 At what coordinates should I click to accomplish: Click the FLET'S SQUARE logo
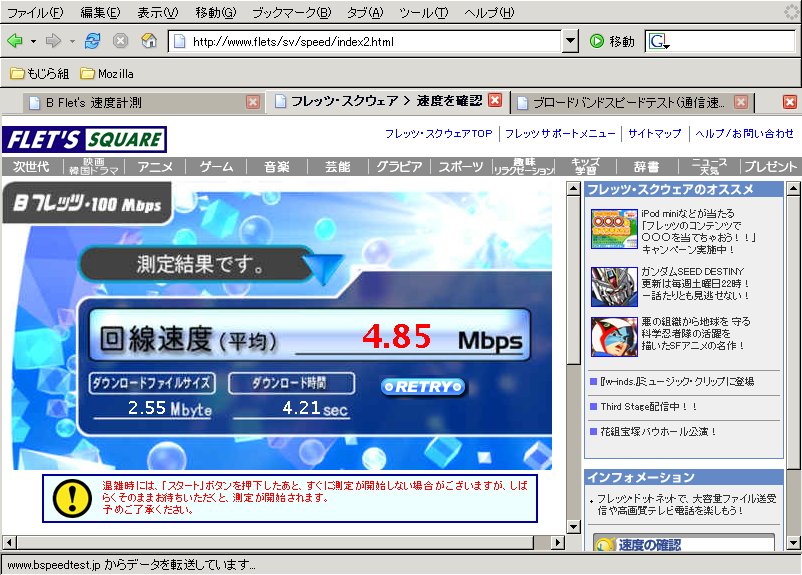84,140
